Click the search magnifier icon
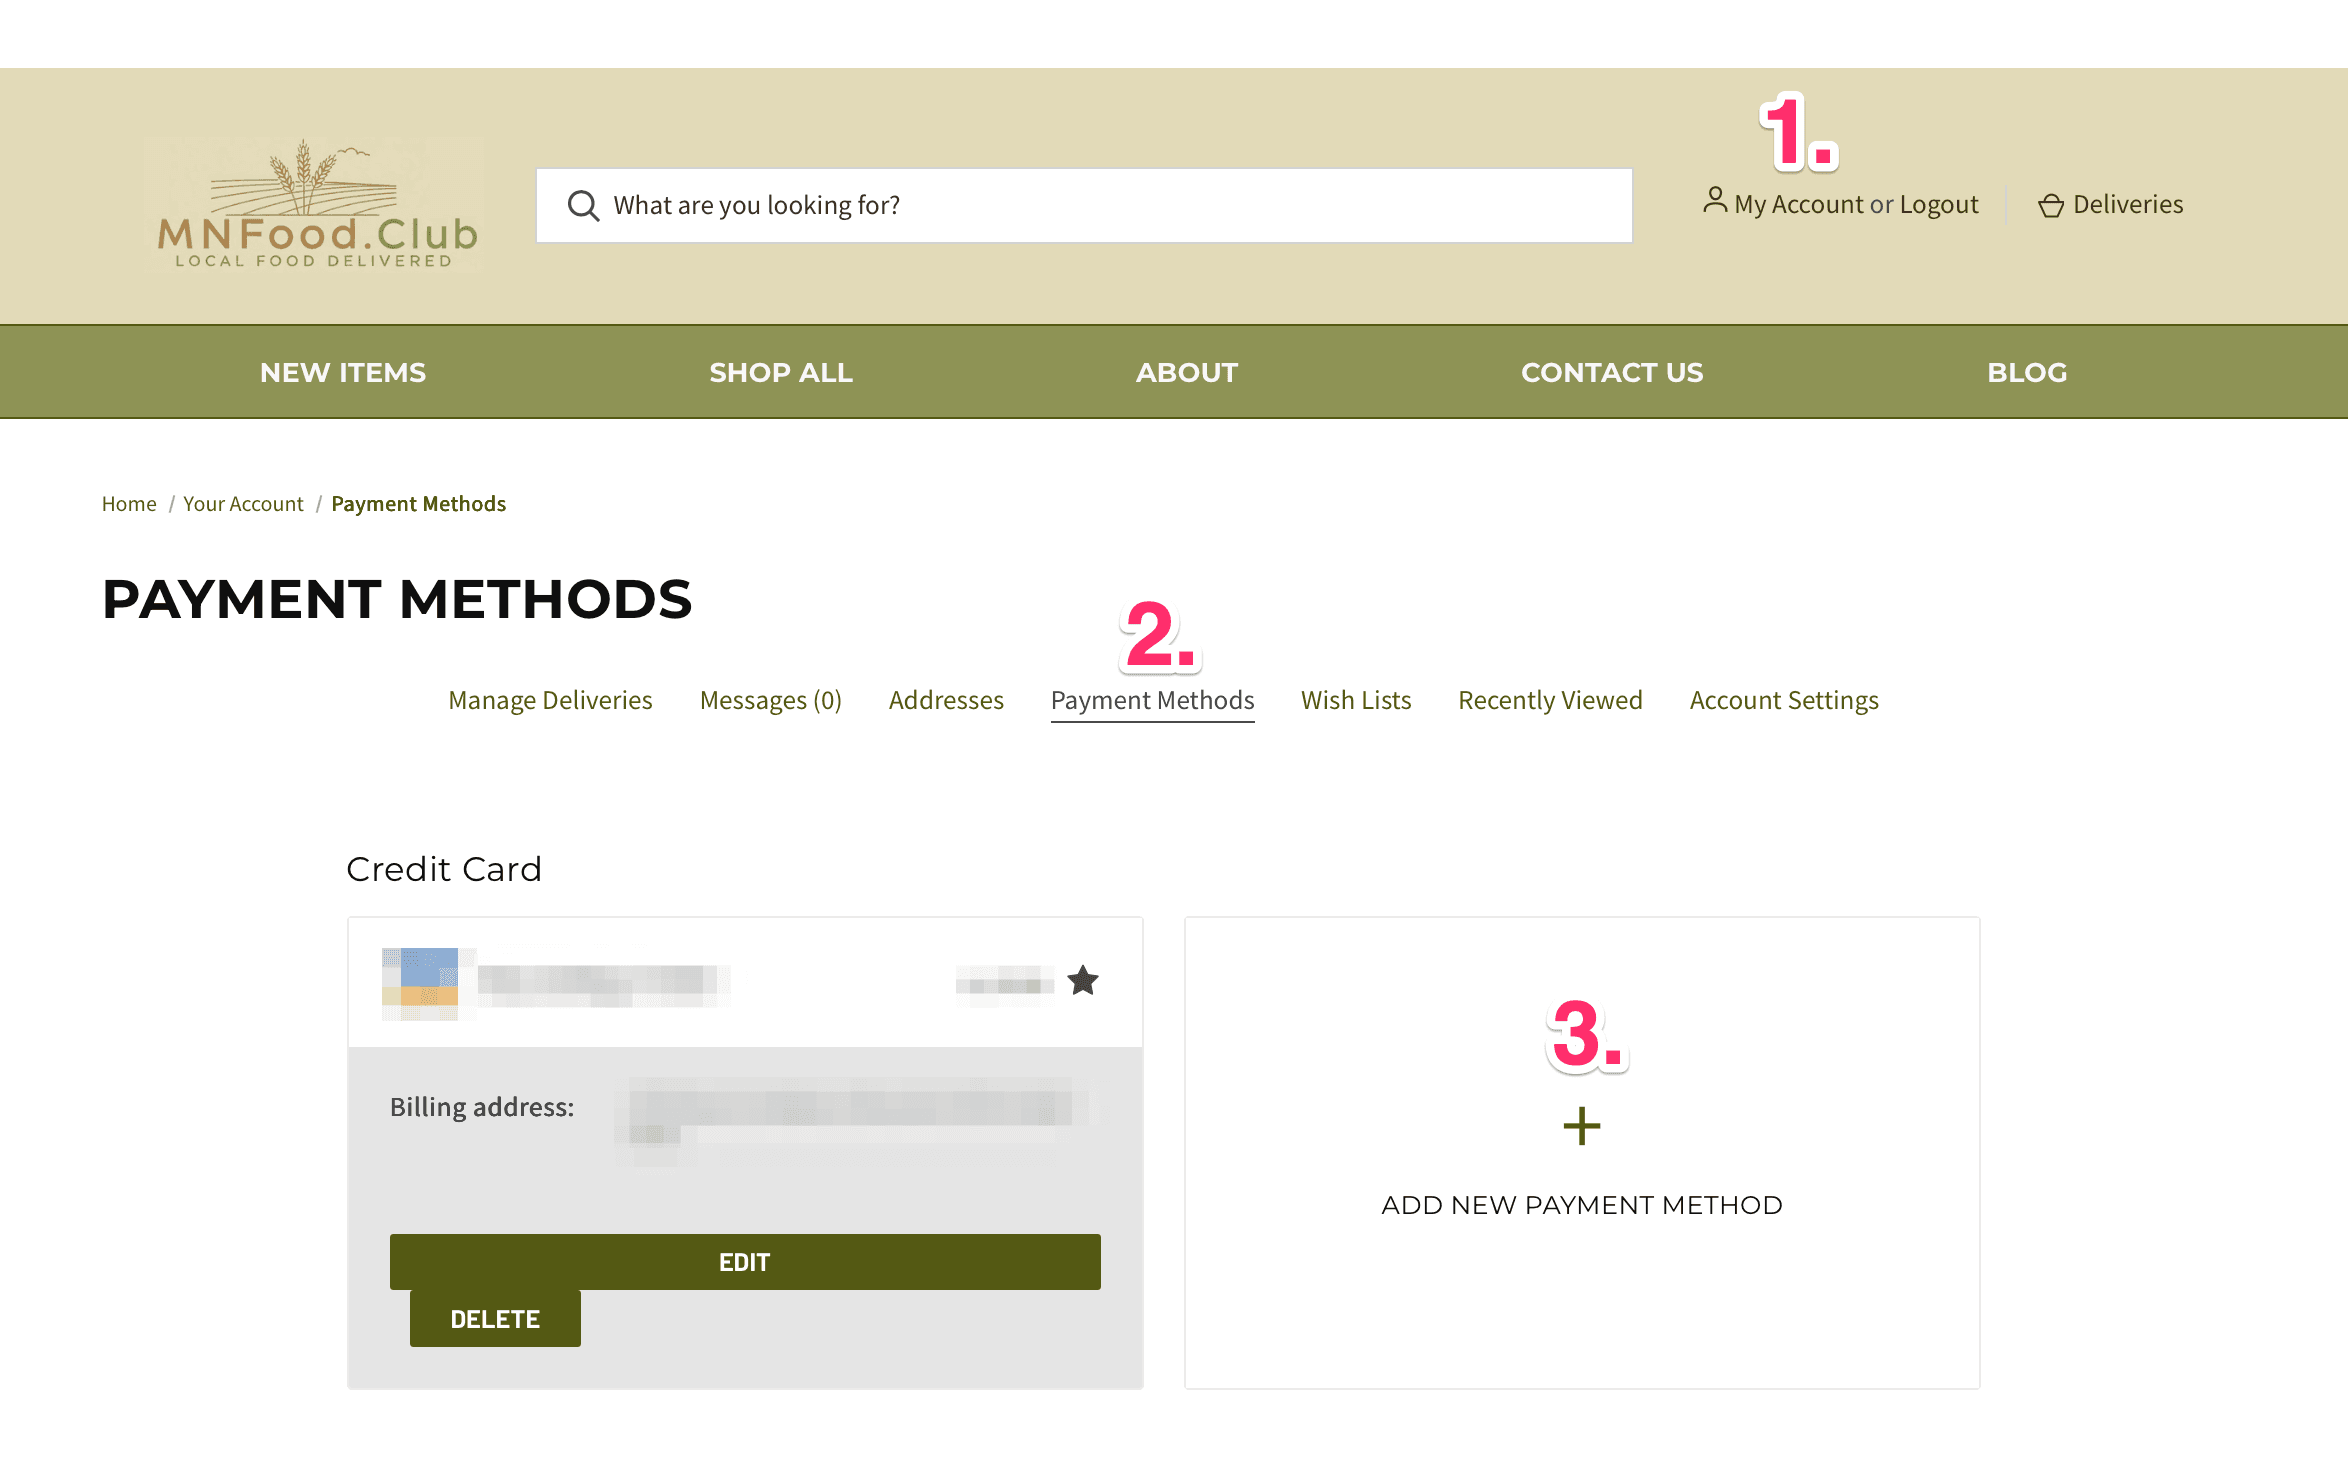This screenshot has width=2348, height=1484. click(583, 205)
